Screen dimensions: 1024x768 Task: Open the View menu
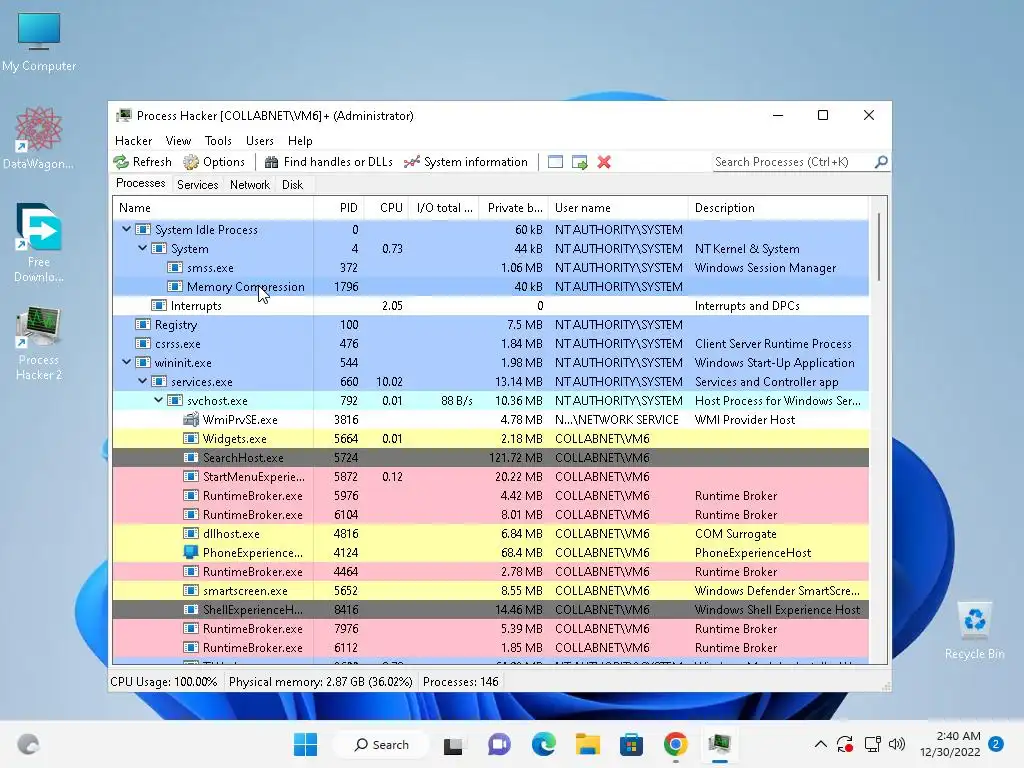pyautogui.click(x=178, y=140)
